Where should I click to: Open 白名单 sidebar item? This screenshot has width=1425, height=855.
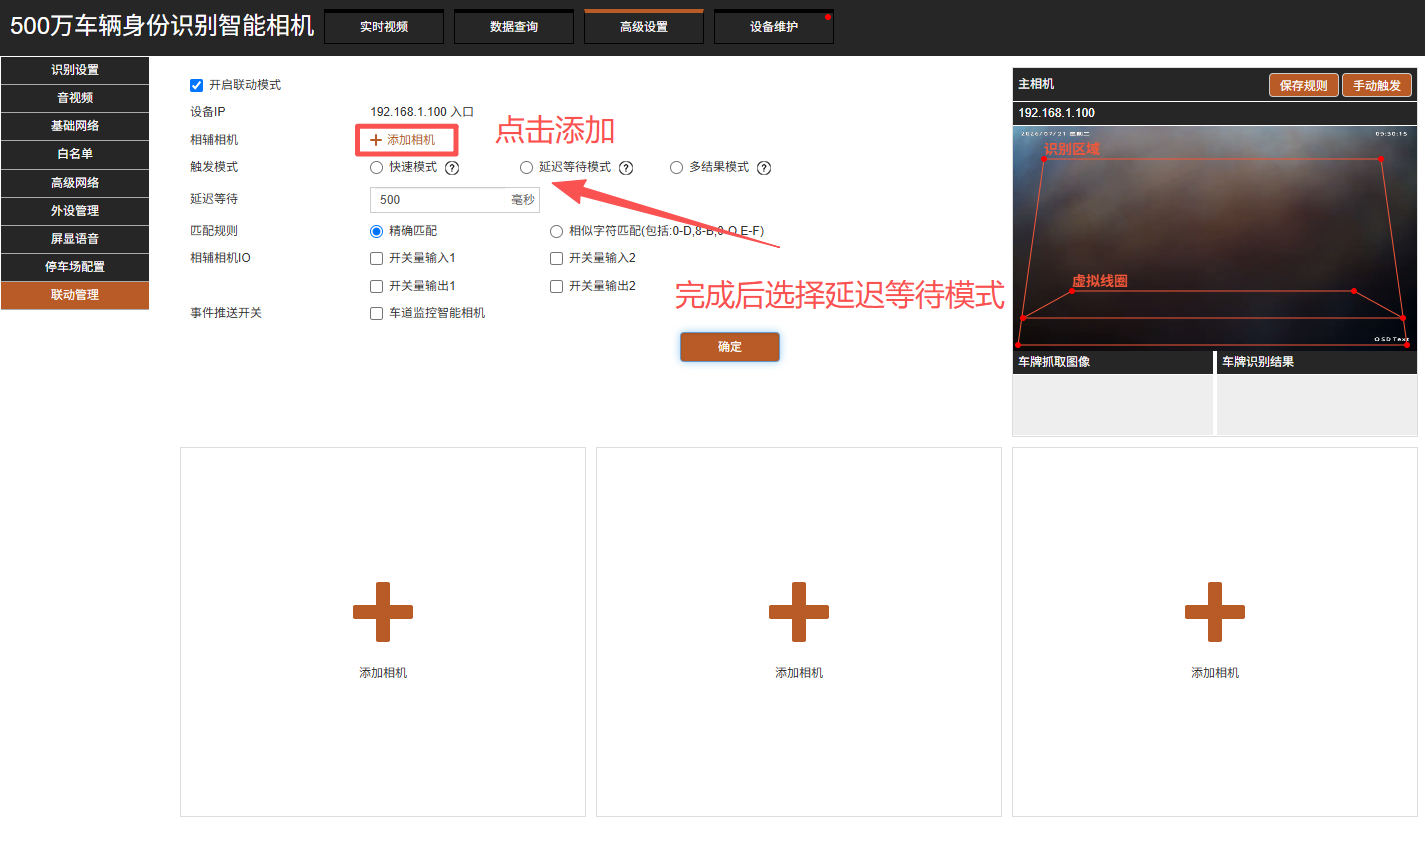click(75, 154)
